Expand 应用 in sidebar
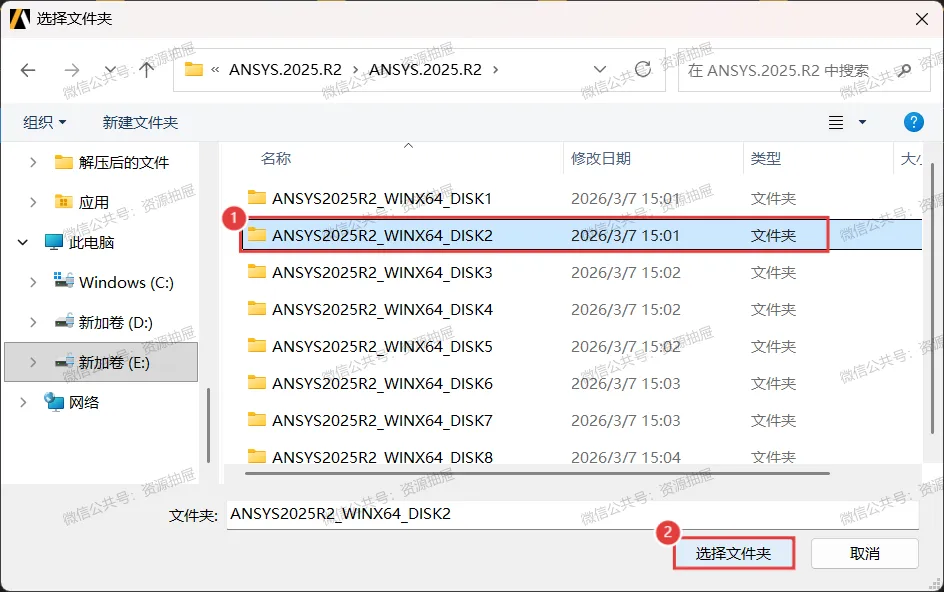Image resolution: width=944 pixels, height=592 pixels. (x=33, y=202)
